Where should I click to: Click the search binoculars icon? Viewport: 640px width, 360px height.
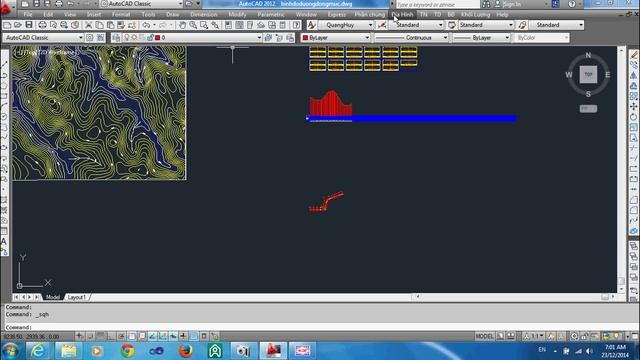tap(486, 4)
